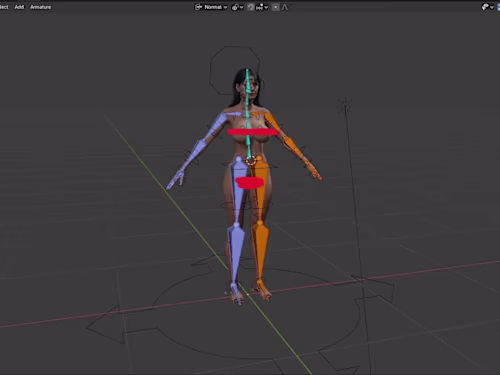The width and height of the screenshot is (500, 375).
Task: Click the proportional editing falloff icon
Action: (285, 7)
